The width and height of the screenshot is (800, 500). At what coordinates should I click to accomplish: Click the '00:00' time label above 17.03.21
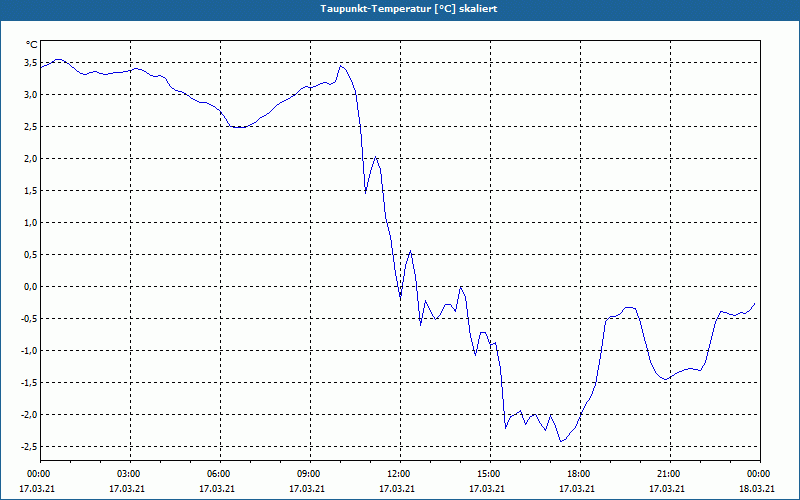(x=38, y=474)
